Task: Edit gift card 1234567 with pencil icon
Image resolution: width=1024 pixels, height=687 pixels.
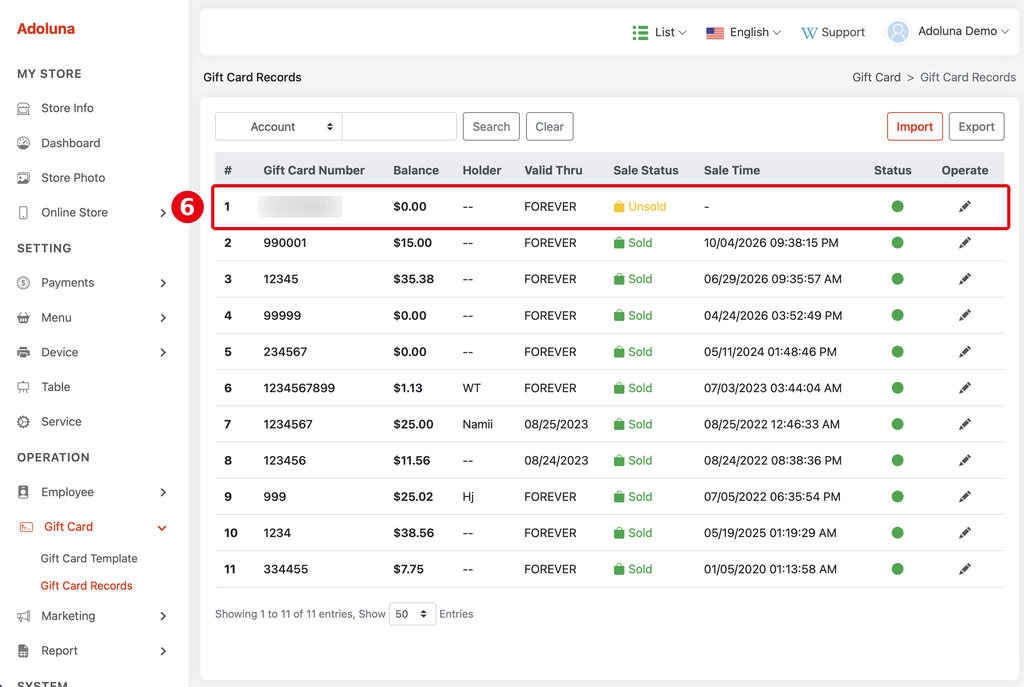Action: click(x=965, y=424)
